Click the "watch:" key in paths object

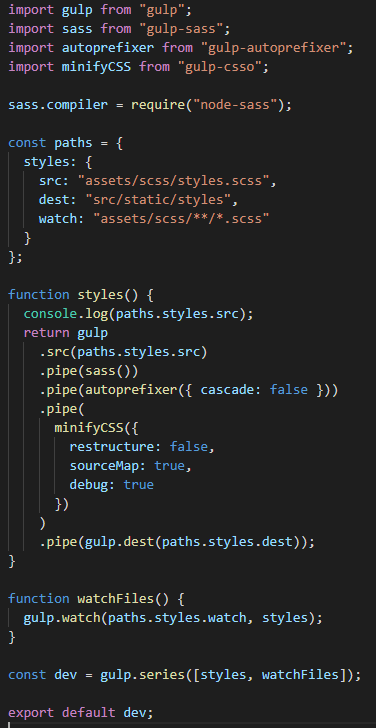pos(62,219)
